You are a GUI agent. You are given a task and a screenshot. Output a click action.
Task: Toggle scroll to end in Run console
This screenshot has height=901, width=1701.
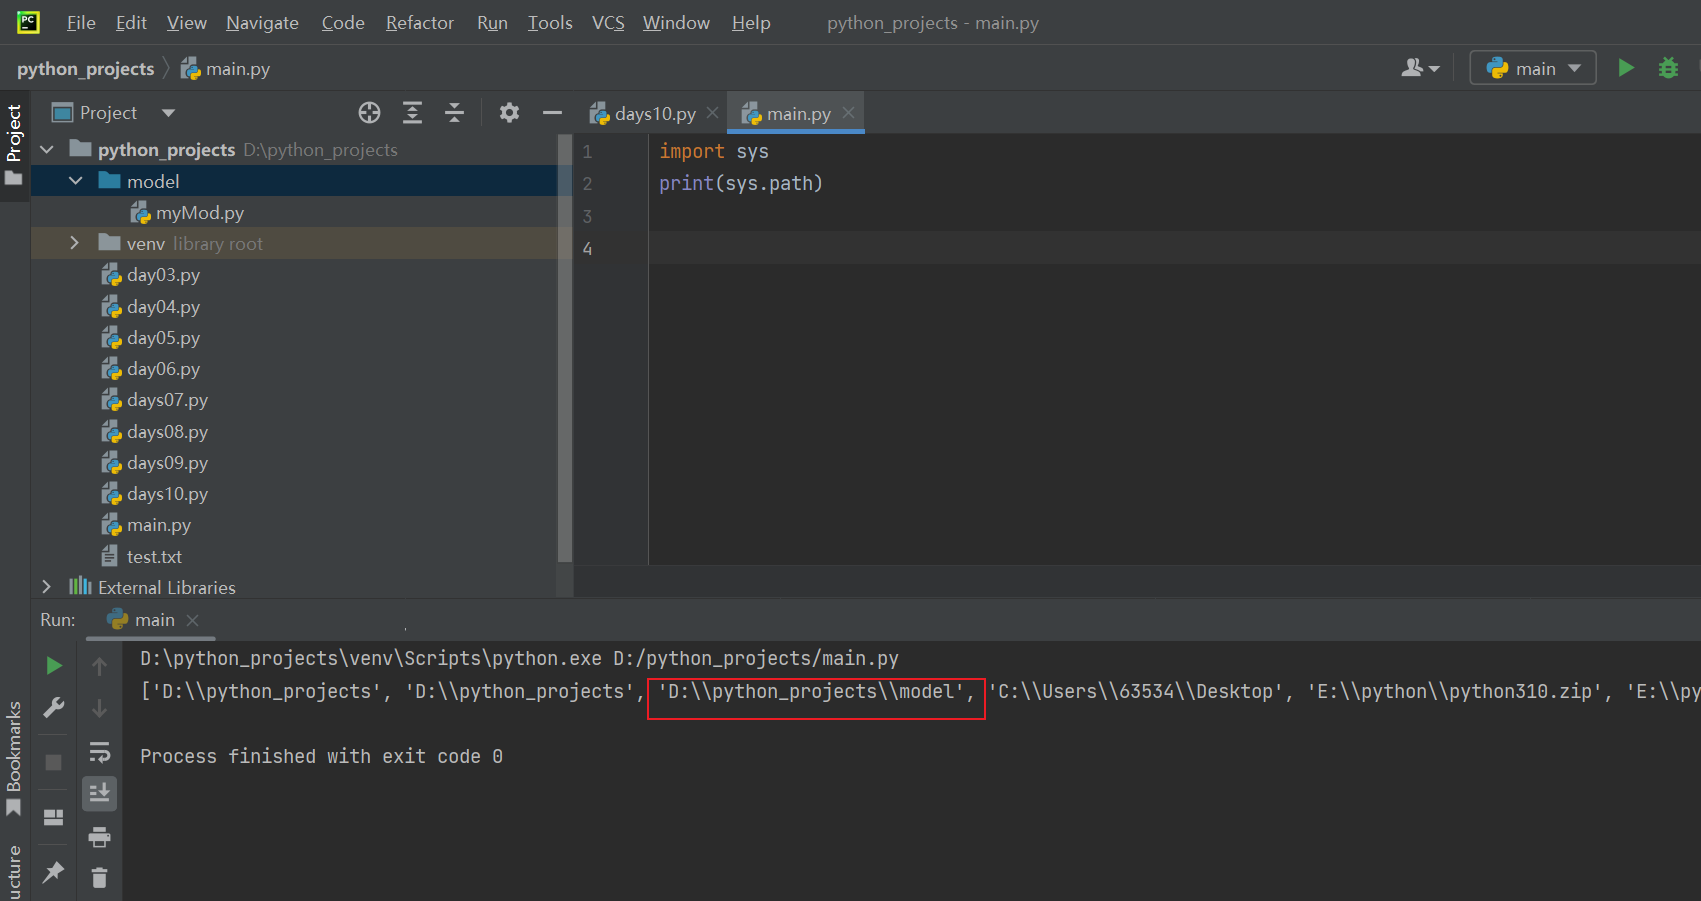99,794
